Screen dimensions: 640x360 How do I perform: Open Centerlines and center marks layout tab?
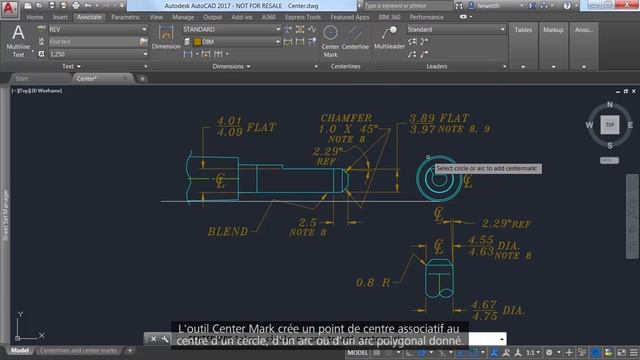pos(78,350)
